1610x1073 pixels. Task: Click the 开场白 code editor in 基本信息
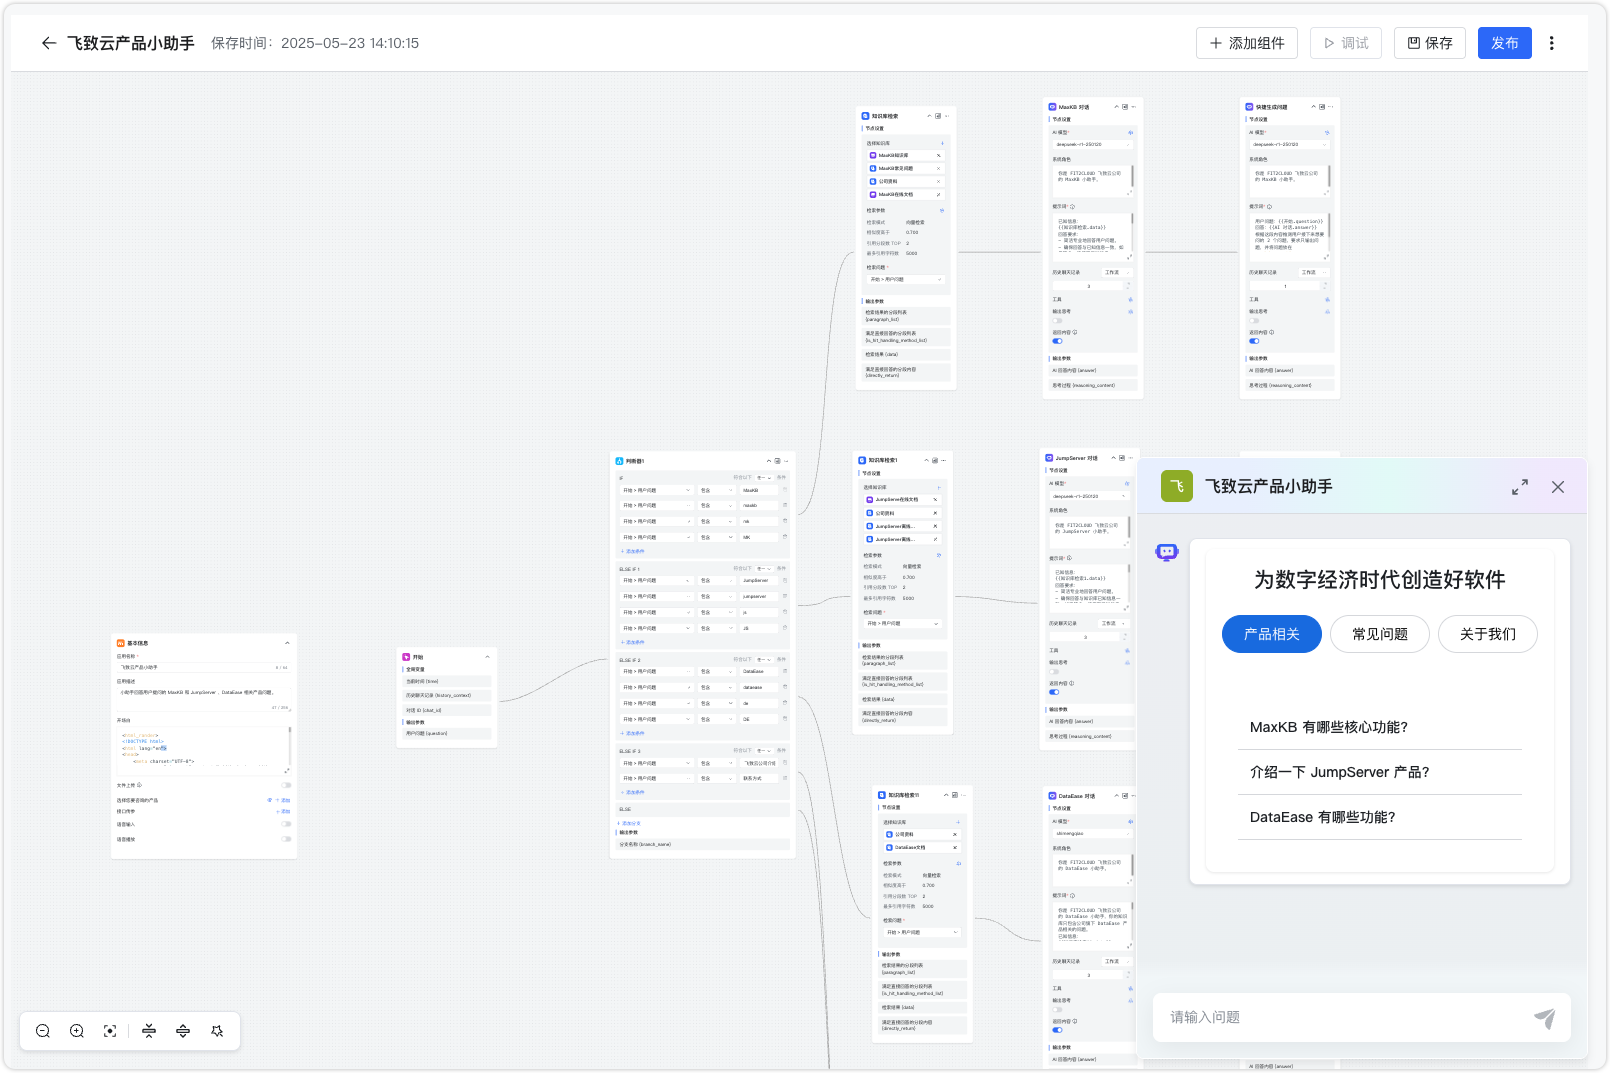(204, 751)
